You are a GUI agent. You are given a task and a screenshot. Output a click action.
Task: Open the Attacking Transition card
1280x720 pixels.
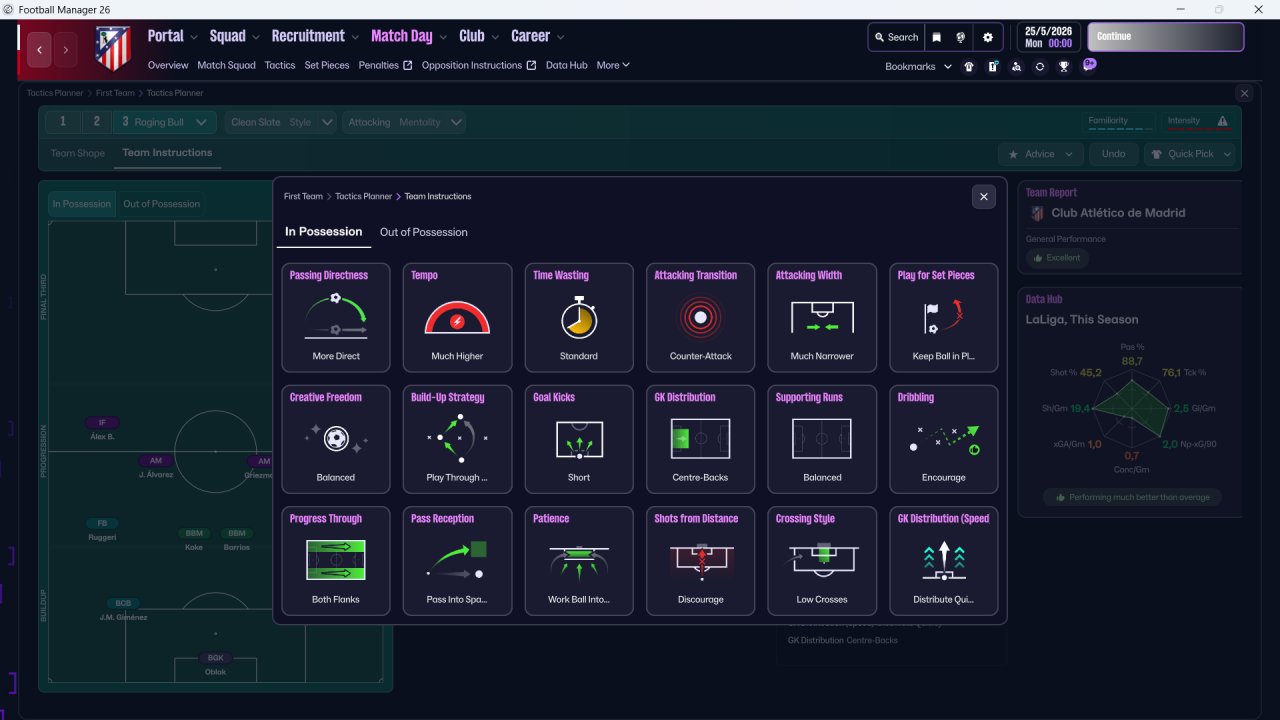pyautogui.click(x=700, y=318)
